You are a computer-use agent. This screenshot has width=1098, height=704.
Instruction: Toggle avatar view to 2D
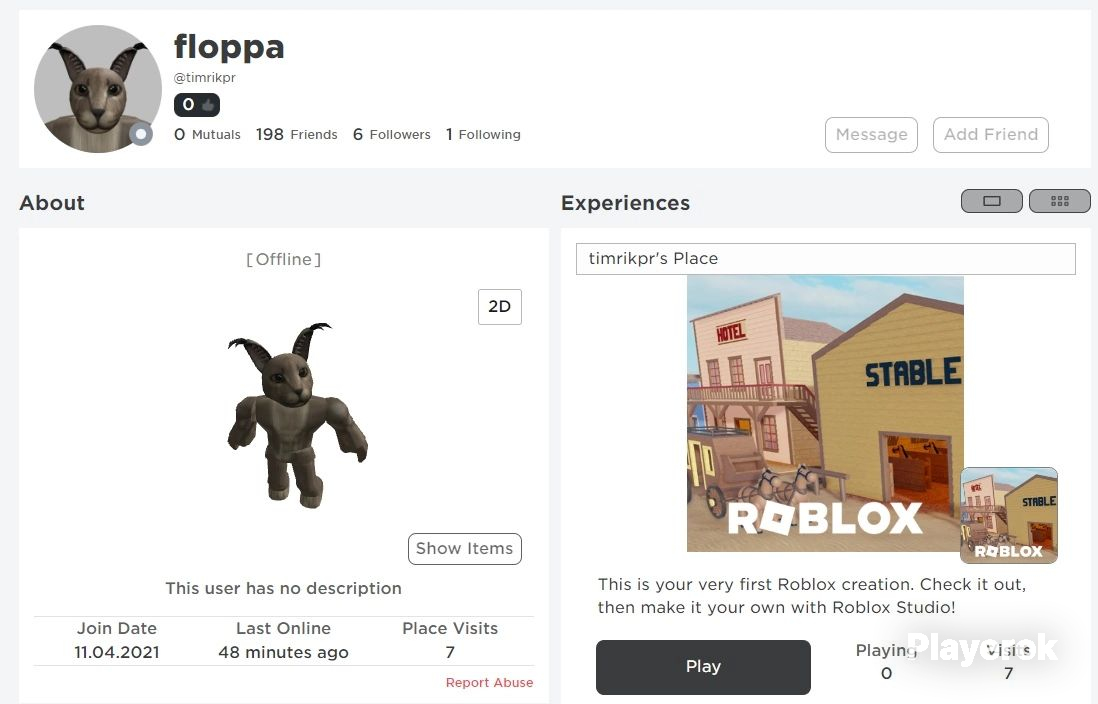pos(499,307)
